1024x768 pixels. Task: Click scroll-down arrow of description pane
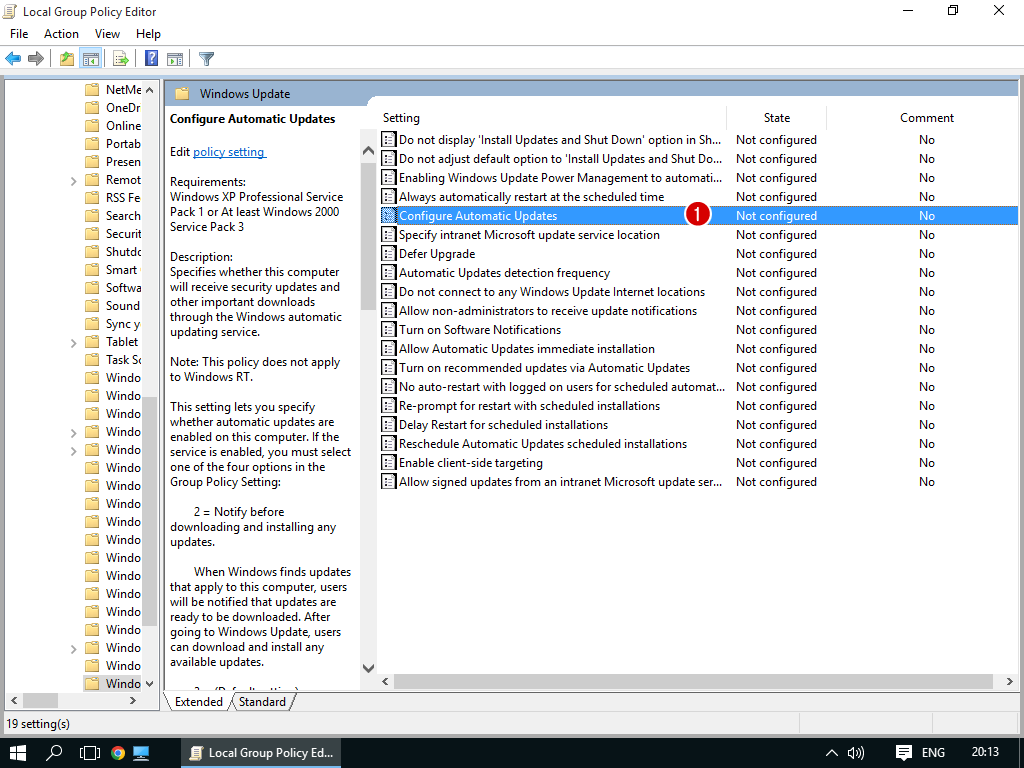pos(368,668)
